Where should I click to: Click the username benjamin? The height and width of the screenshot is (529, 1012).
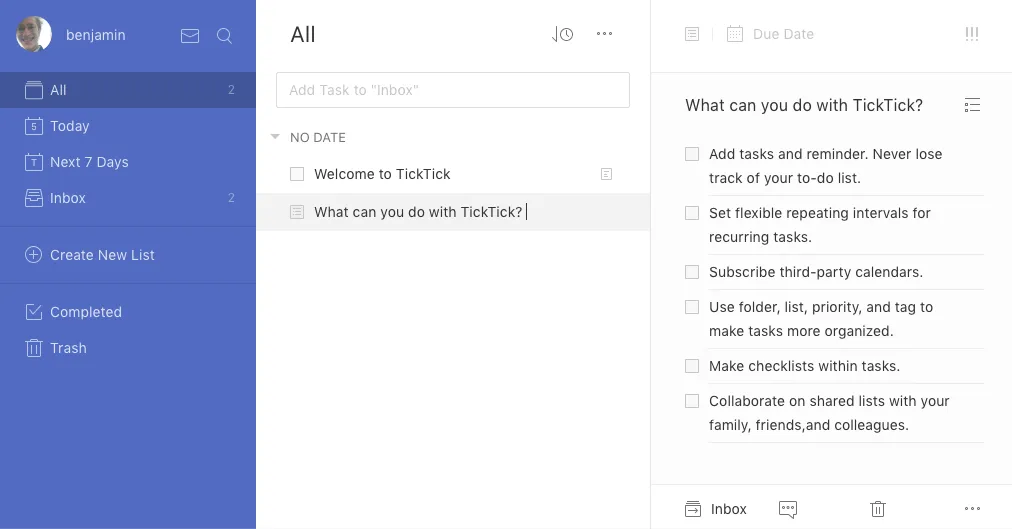(96, 35)
